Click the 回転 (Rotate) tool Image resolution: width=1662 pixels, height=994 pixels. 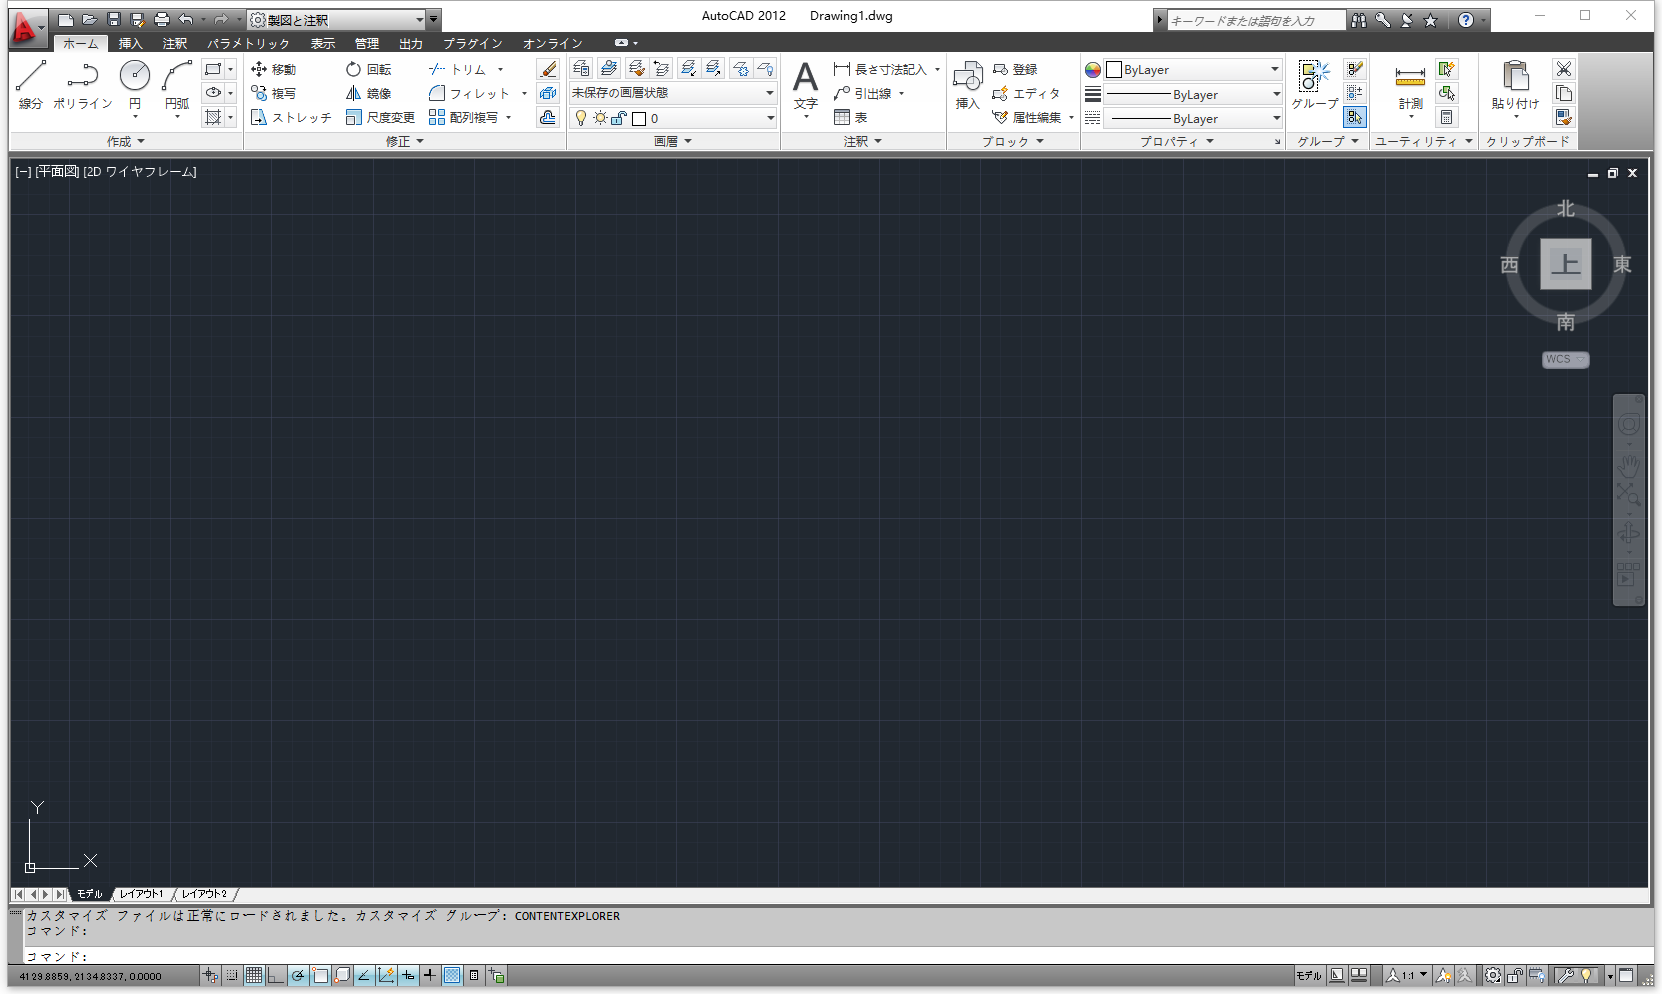(368, 69)
